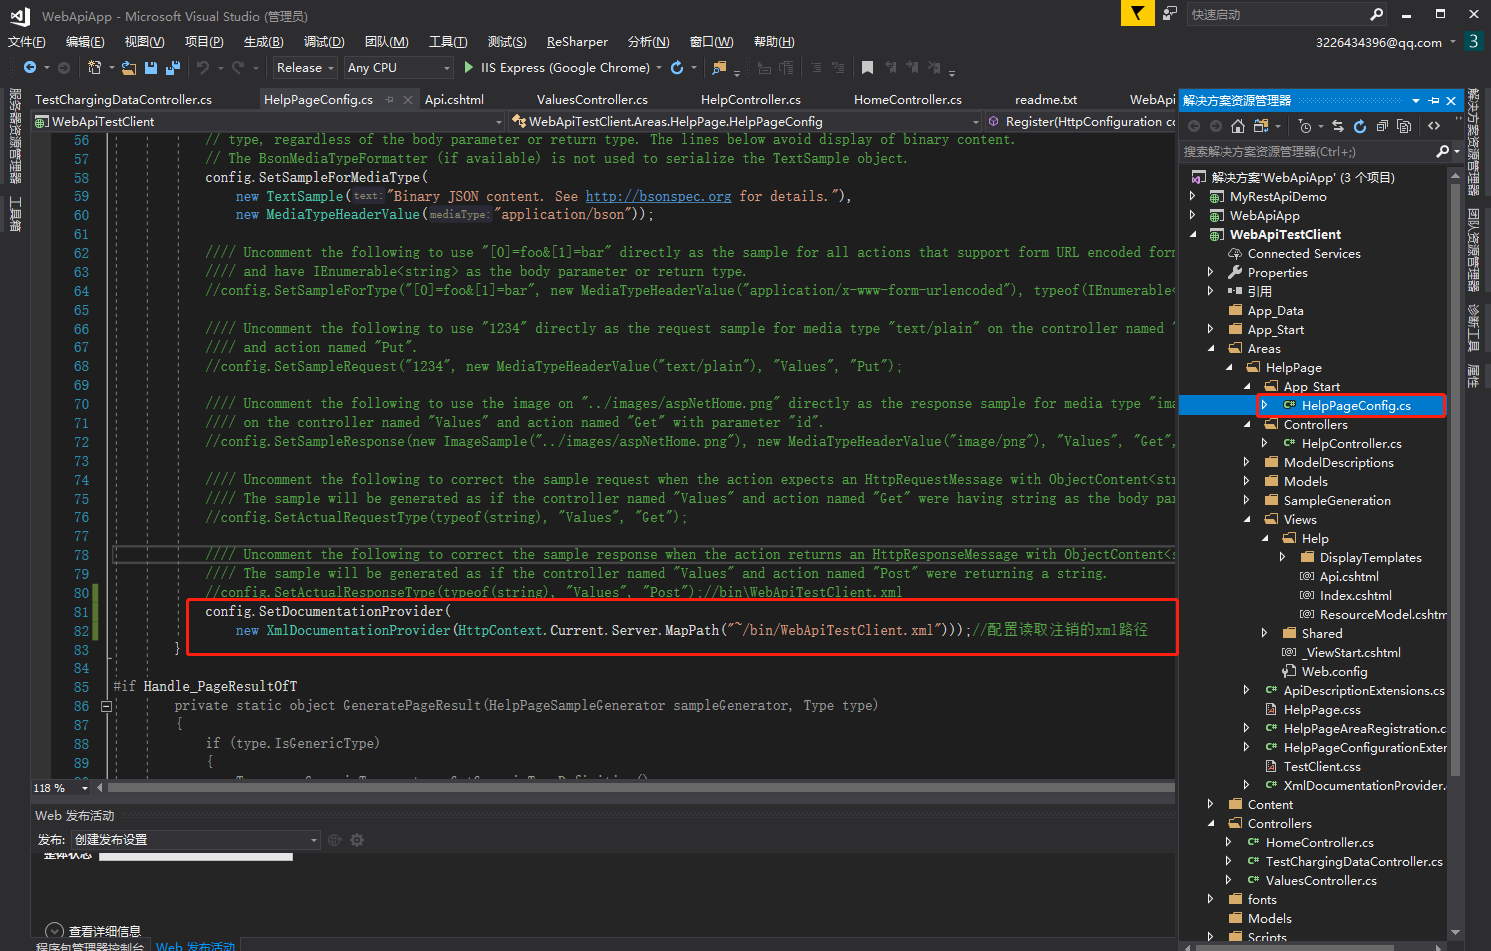Switch to the ValuesController.cs tab
This screenshot has height=951, width=1491.
click(x=592, y=99)
